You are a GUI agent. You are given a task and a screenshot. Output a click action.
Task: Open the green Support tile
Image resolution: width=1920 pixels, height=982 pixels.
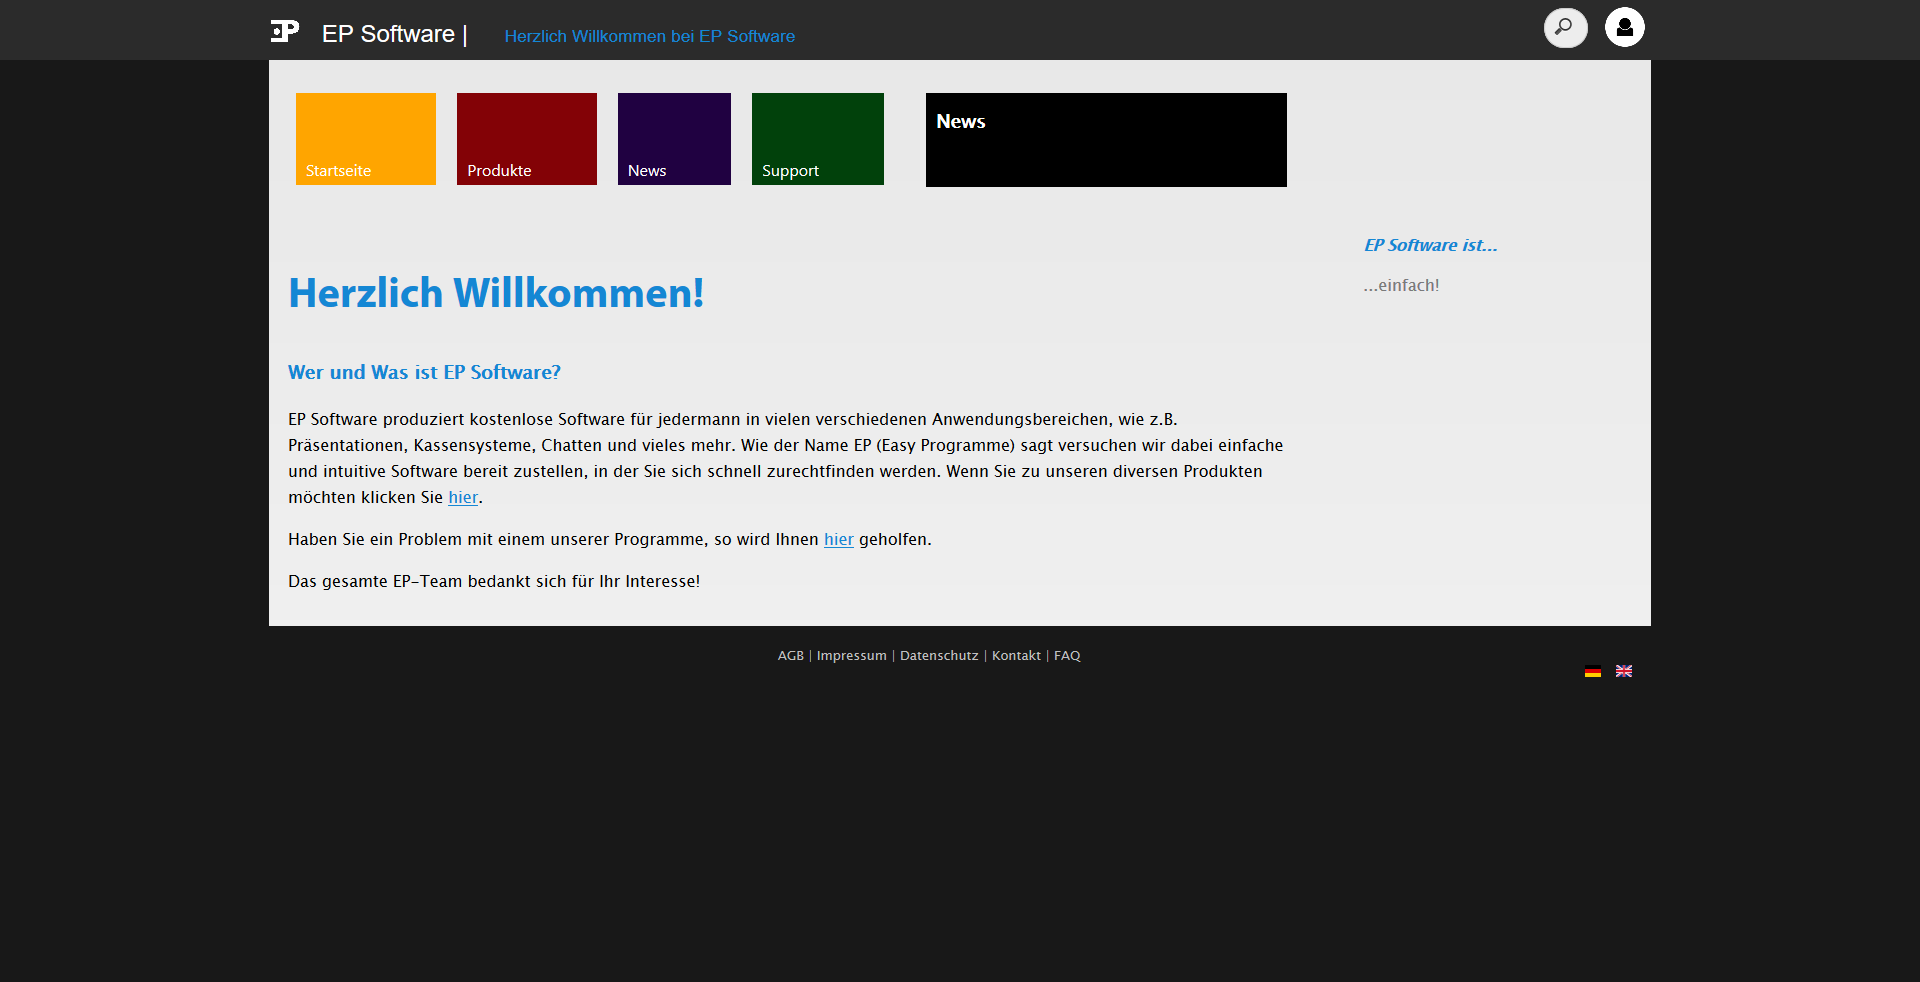818,139
